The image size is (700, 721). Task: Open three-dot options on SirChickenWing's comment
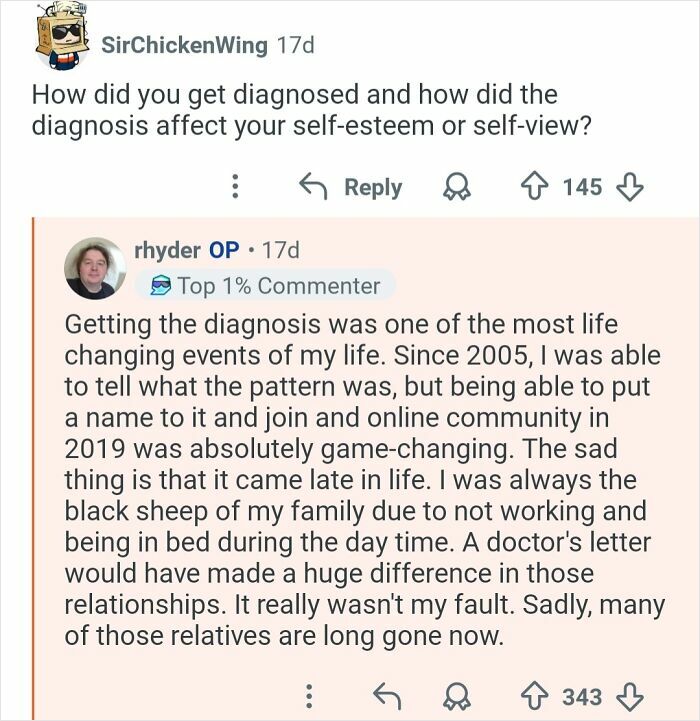click(235, 187)
